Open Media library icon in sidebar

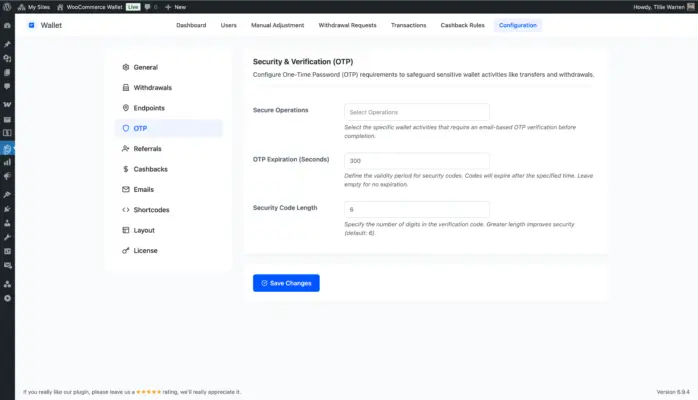[x=7, y=58]
